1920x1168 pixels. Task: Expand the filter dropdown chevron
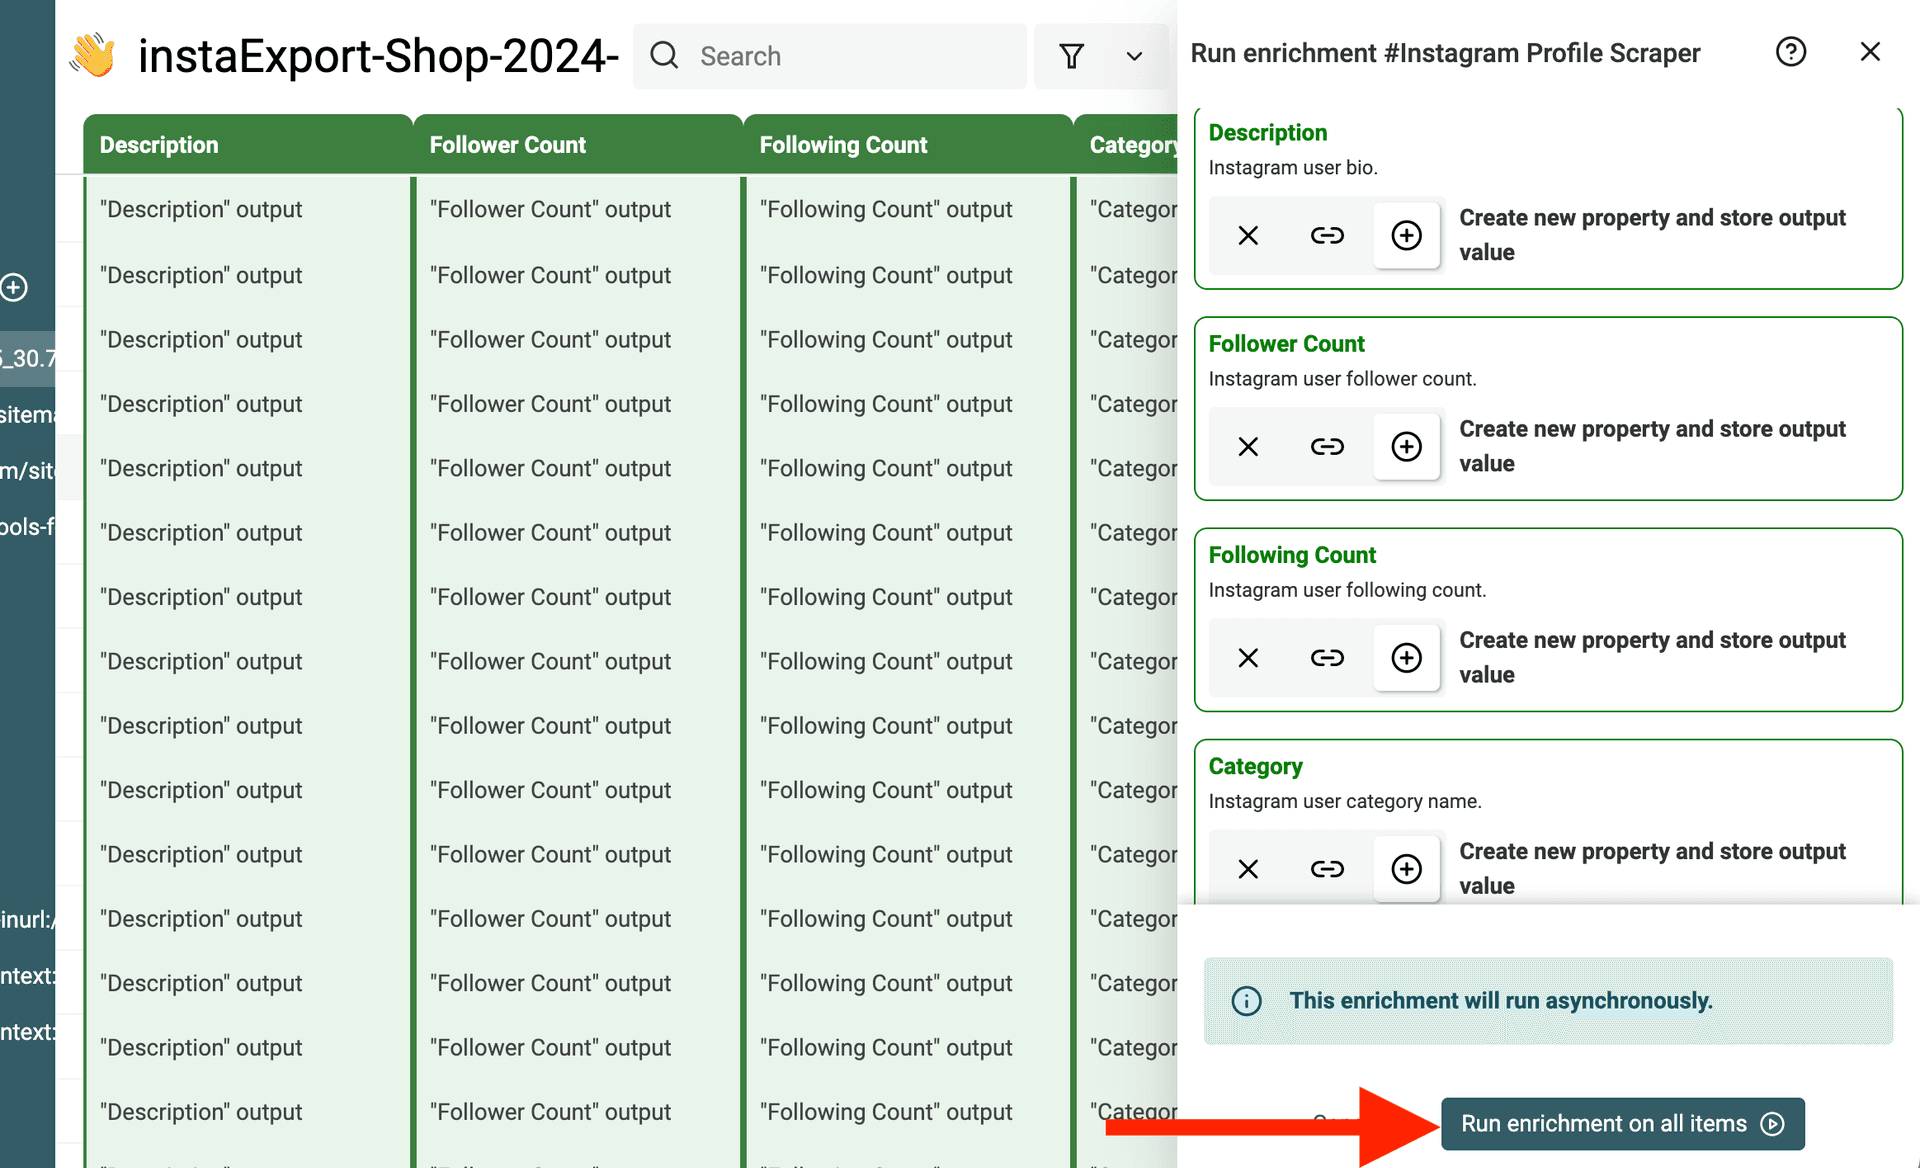(1133, 56)
